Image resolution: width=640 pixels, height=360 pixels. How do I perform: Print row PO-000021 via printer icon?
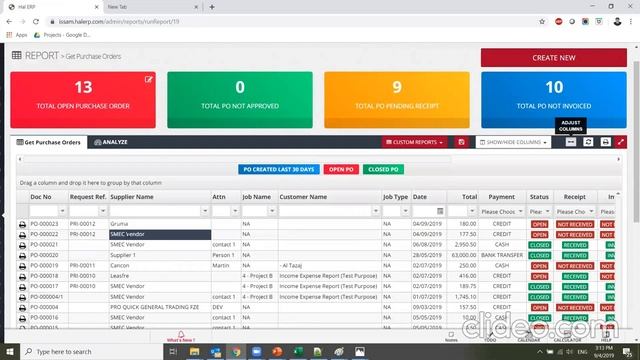point(22,245)
